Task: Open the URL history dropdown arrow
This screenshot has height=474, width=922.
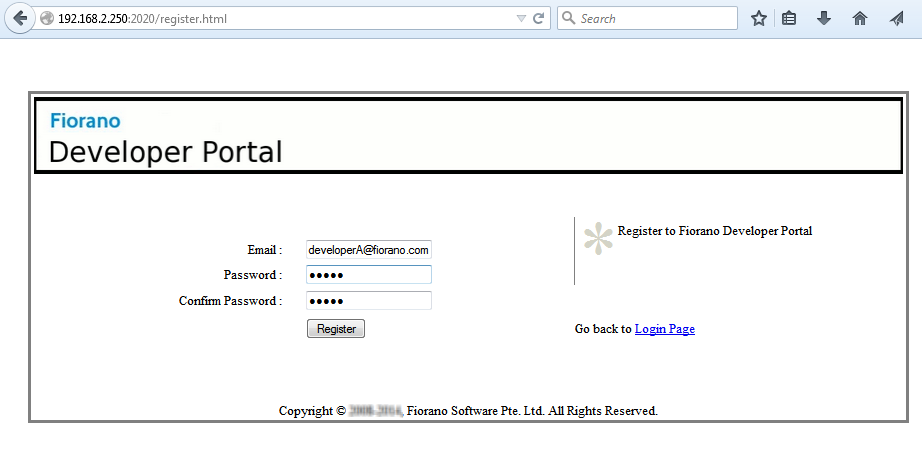Action: (521, 19)
